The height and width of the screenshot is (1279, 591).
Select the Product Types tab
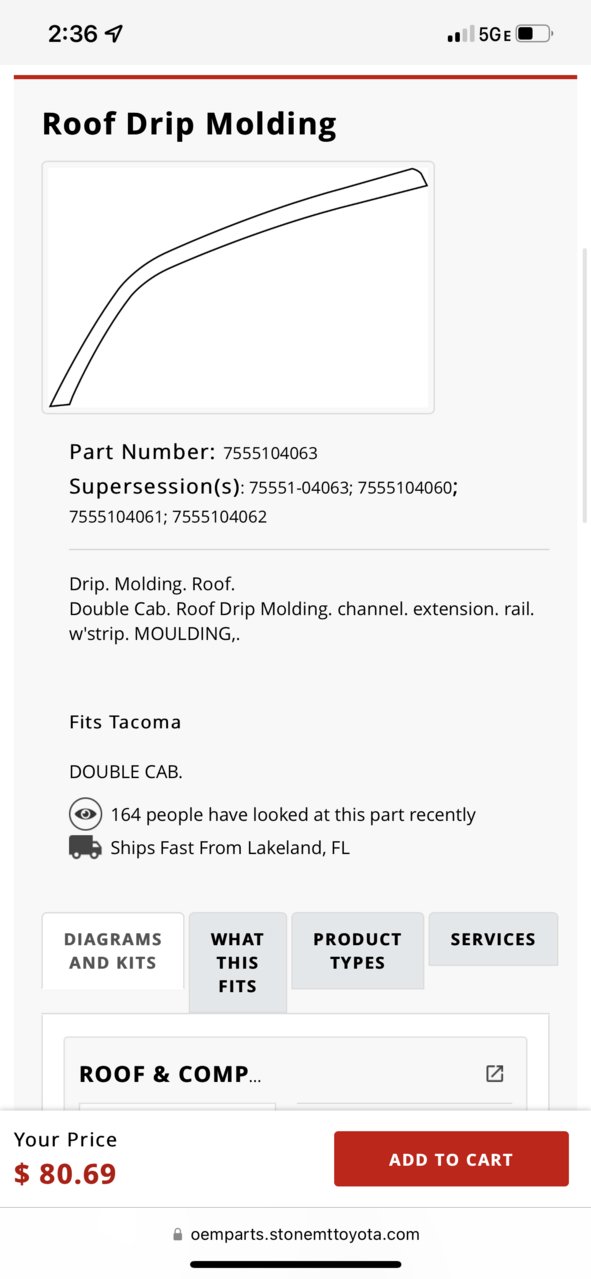point(357,951)
